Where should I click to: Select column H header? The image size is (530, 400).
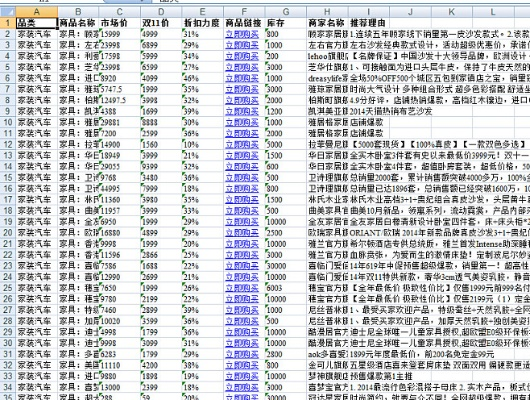pos(327,12)
